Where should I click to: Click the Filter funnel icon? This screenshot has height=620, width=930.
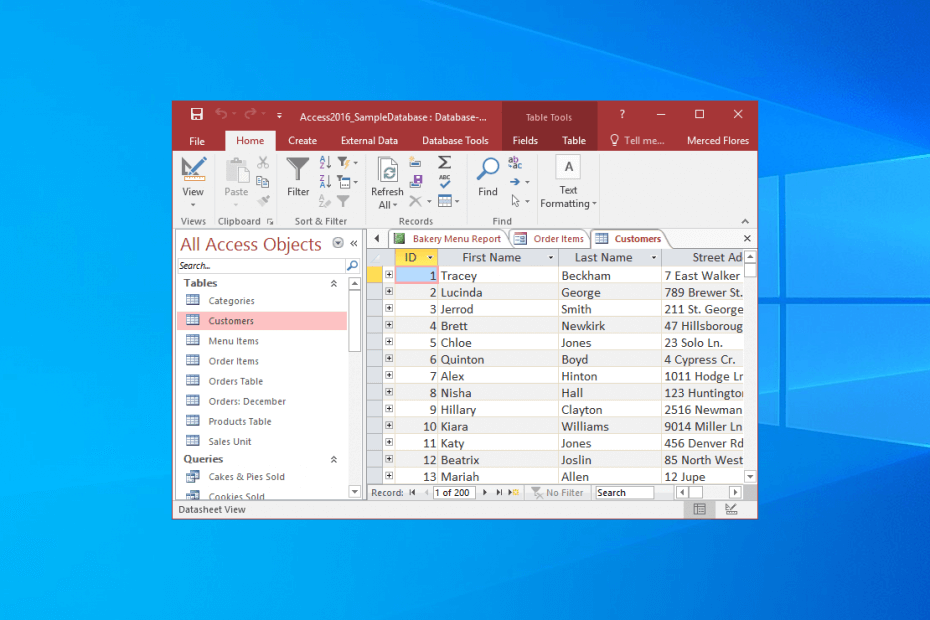[x=298, y=170]
